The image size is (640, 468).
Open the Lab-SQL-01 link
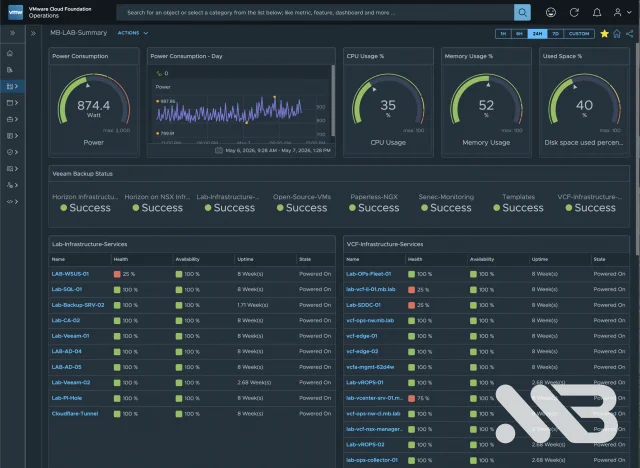tap(67, 289)
